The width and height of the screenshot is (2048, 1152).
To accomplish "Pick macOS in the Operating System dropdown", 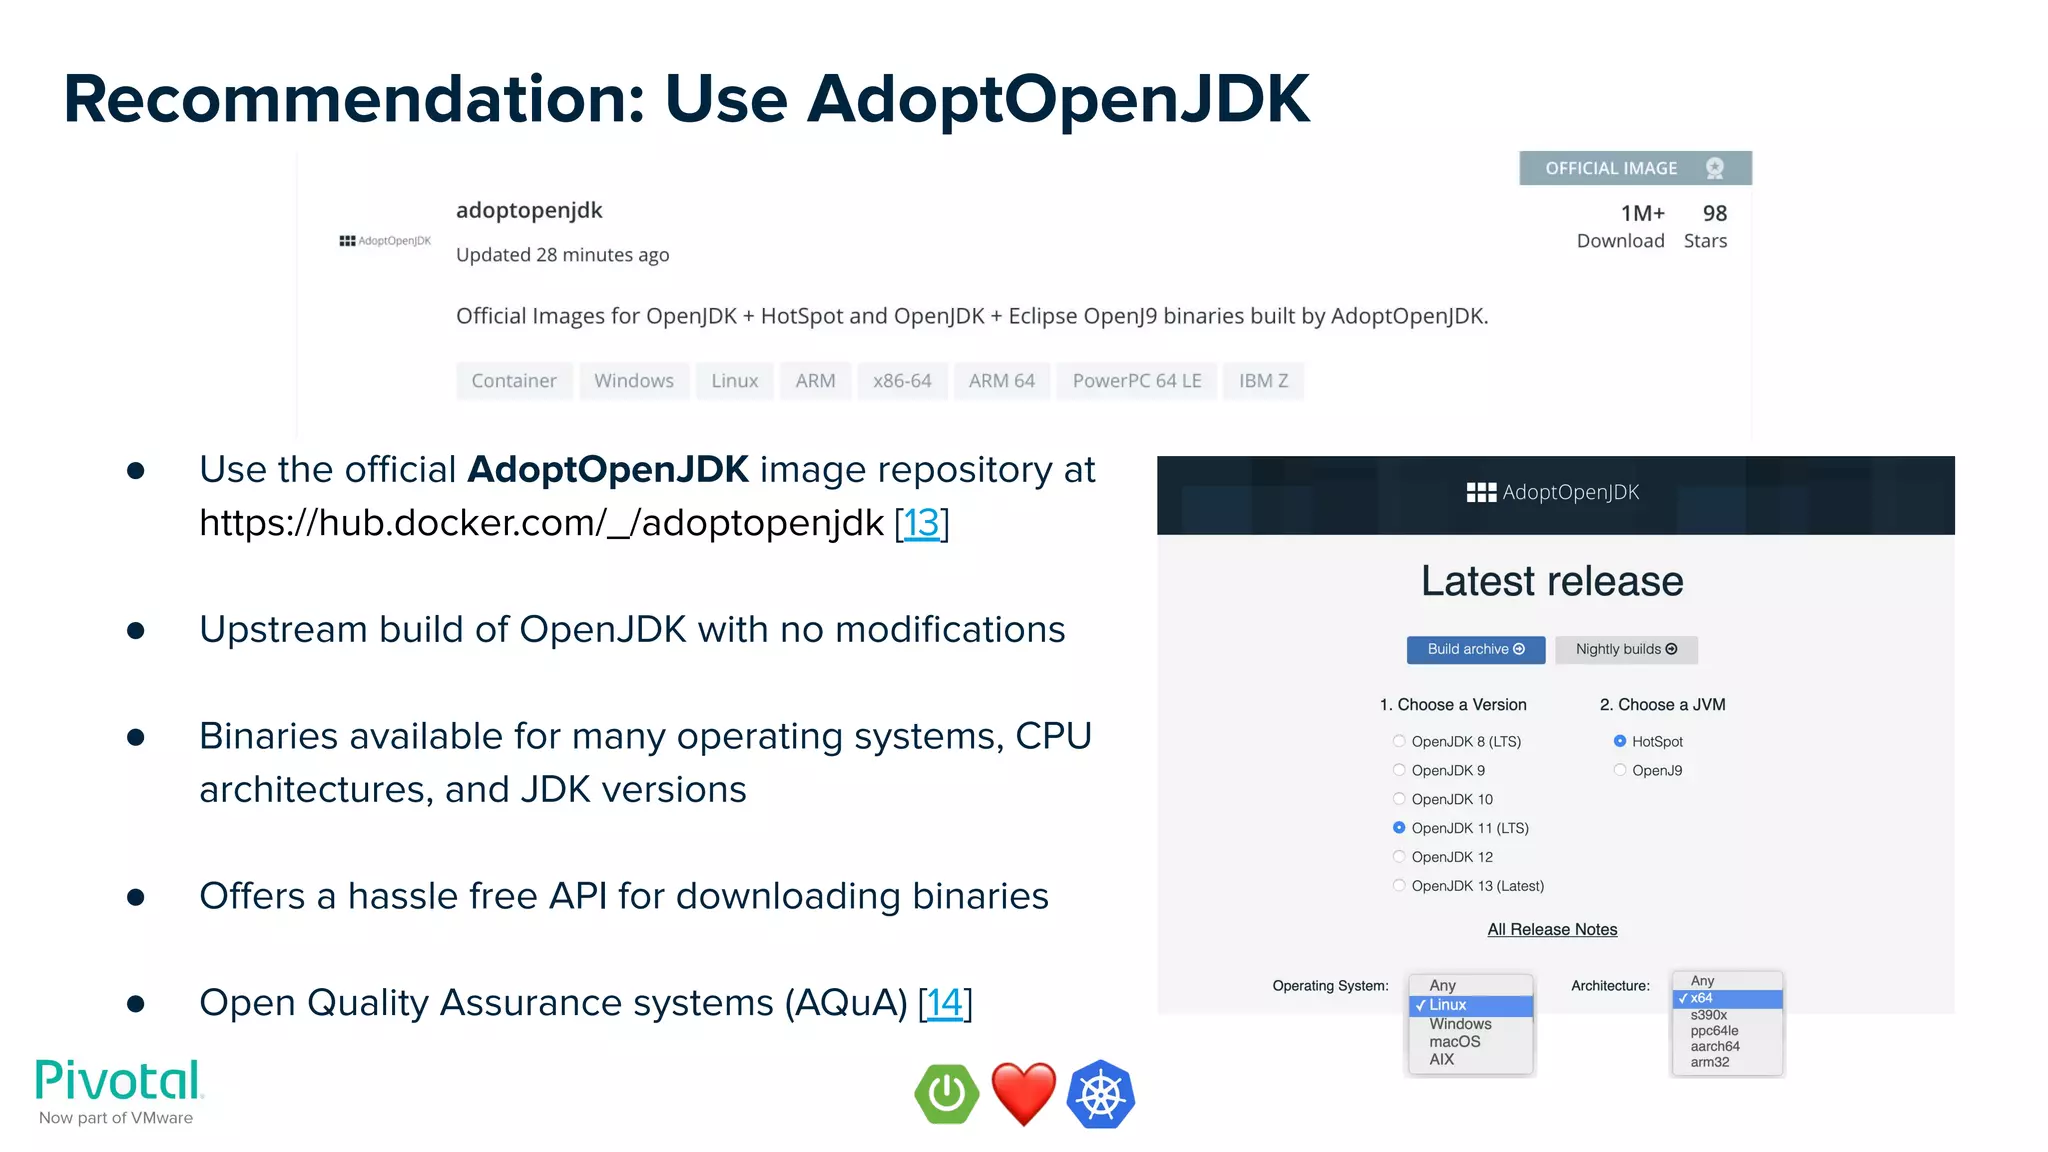I will [1470, 1042].
